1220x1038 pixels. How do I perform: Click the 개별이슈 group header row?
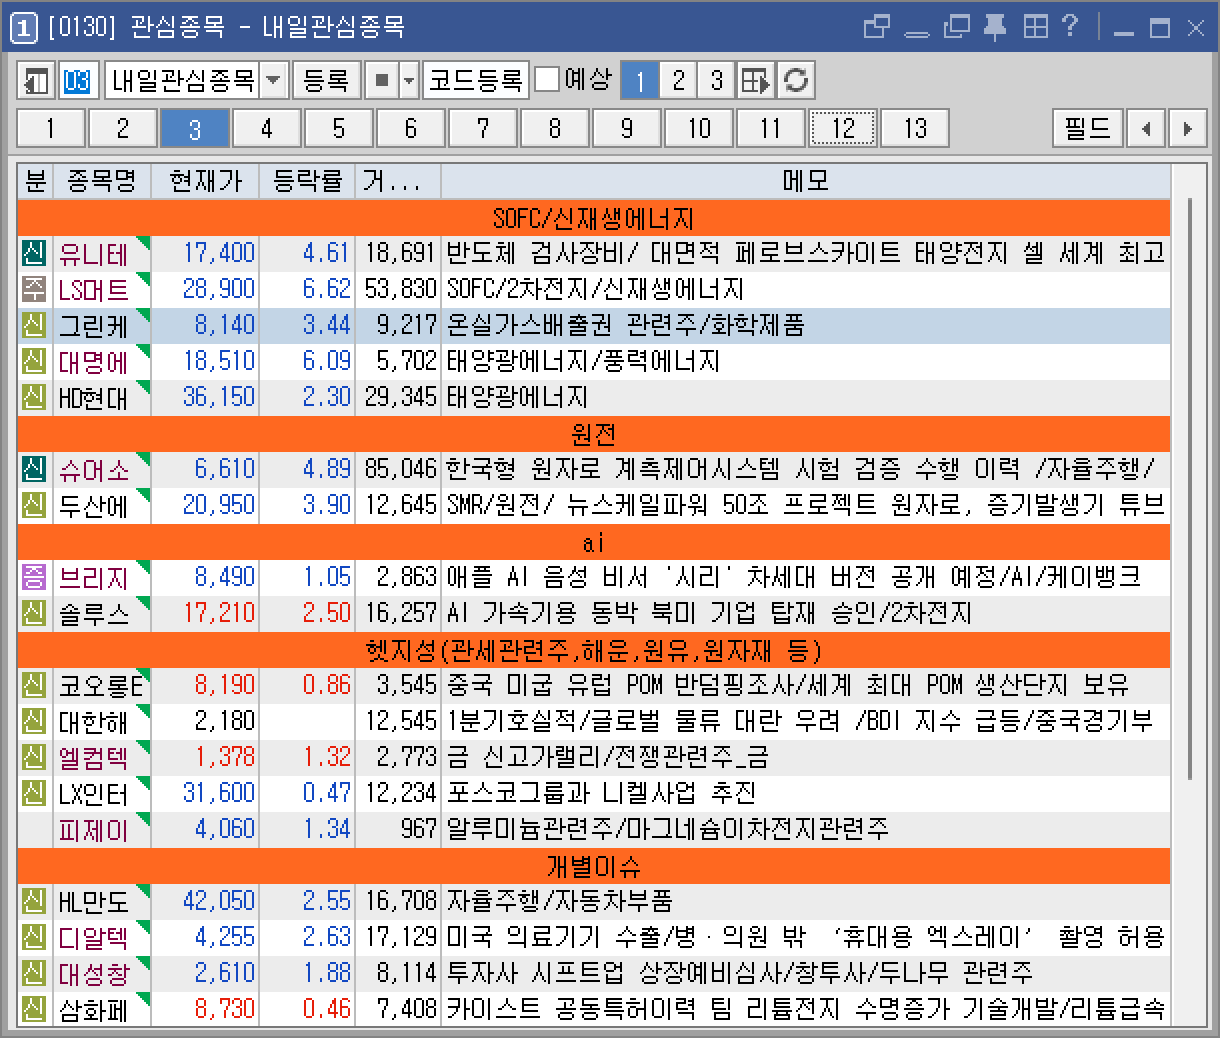[x=594, y=865]
